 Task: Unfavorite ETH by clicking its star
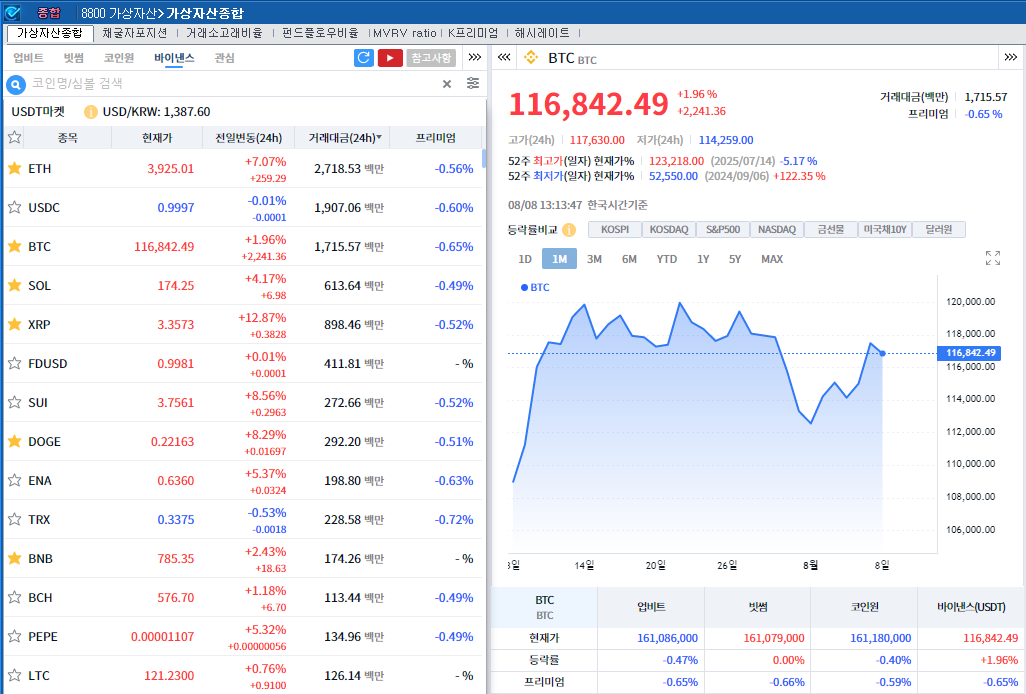tap(15, 169)
